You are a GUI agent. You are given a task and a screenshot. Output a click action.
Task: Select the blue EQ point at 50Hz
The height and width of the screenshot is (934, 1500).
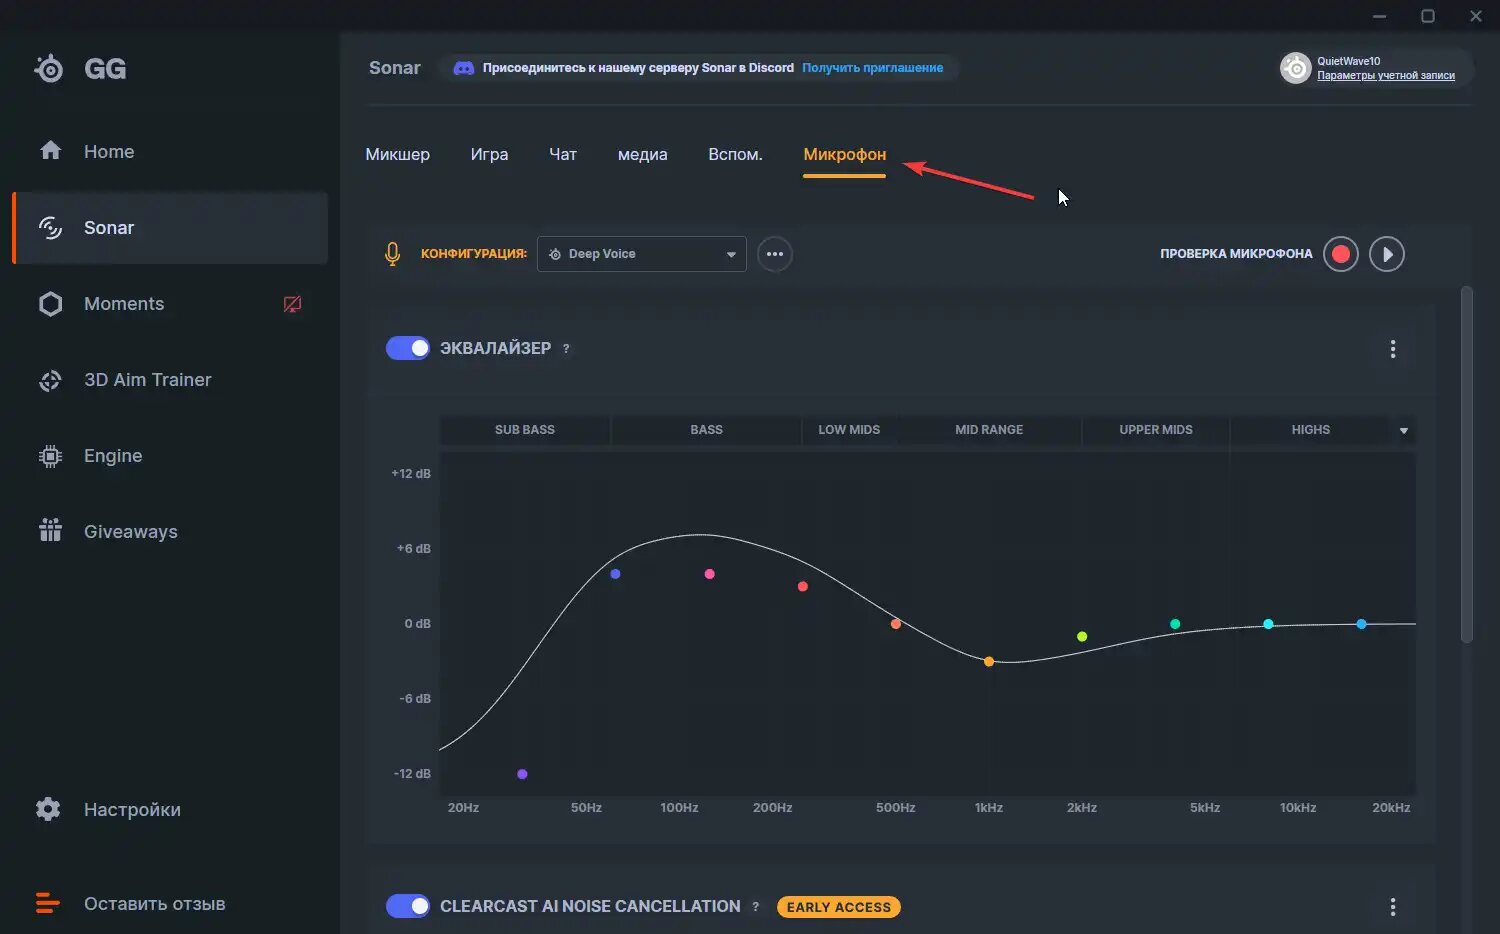click(x=615, y=574)
